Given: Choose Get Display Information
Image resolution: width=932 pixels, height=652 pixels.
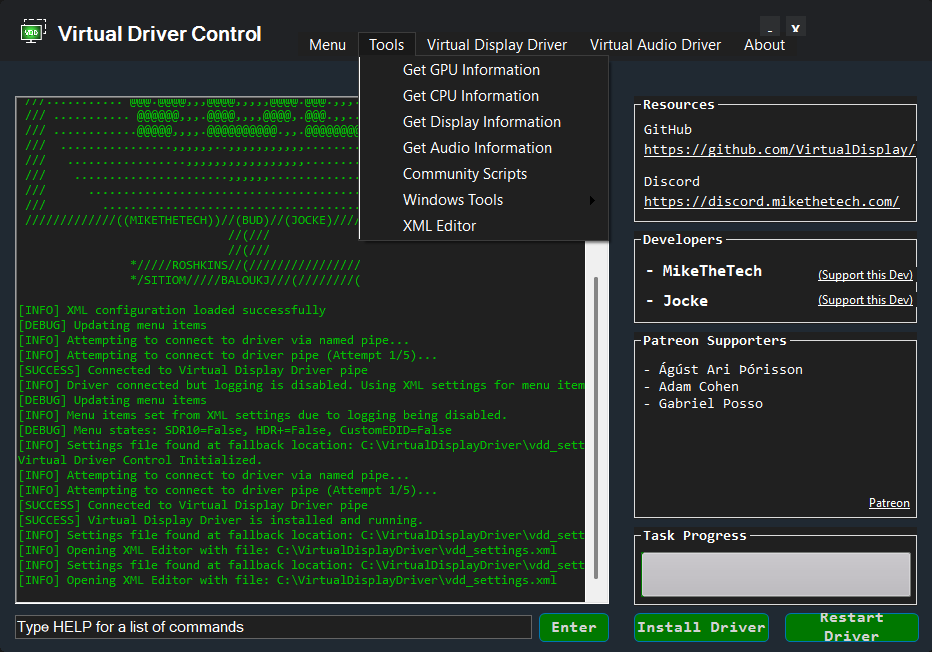Looking at the screenshot, I should (x=484, y=122).
